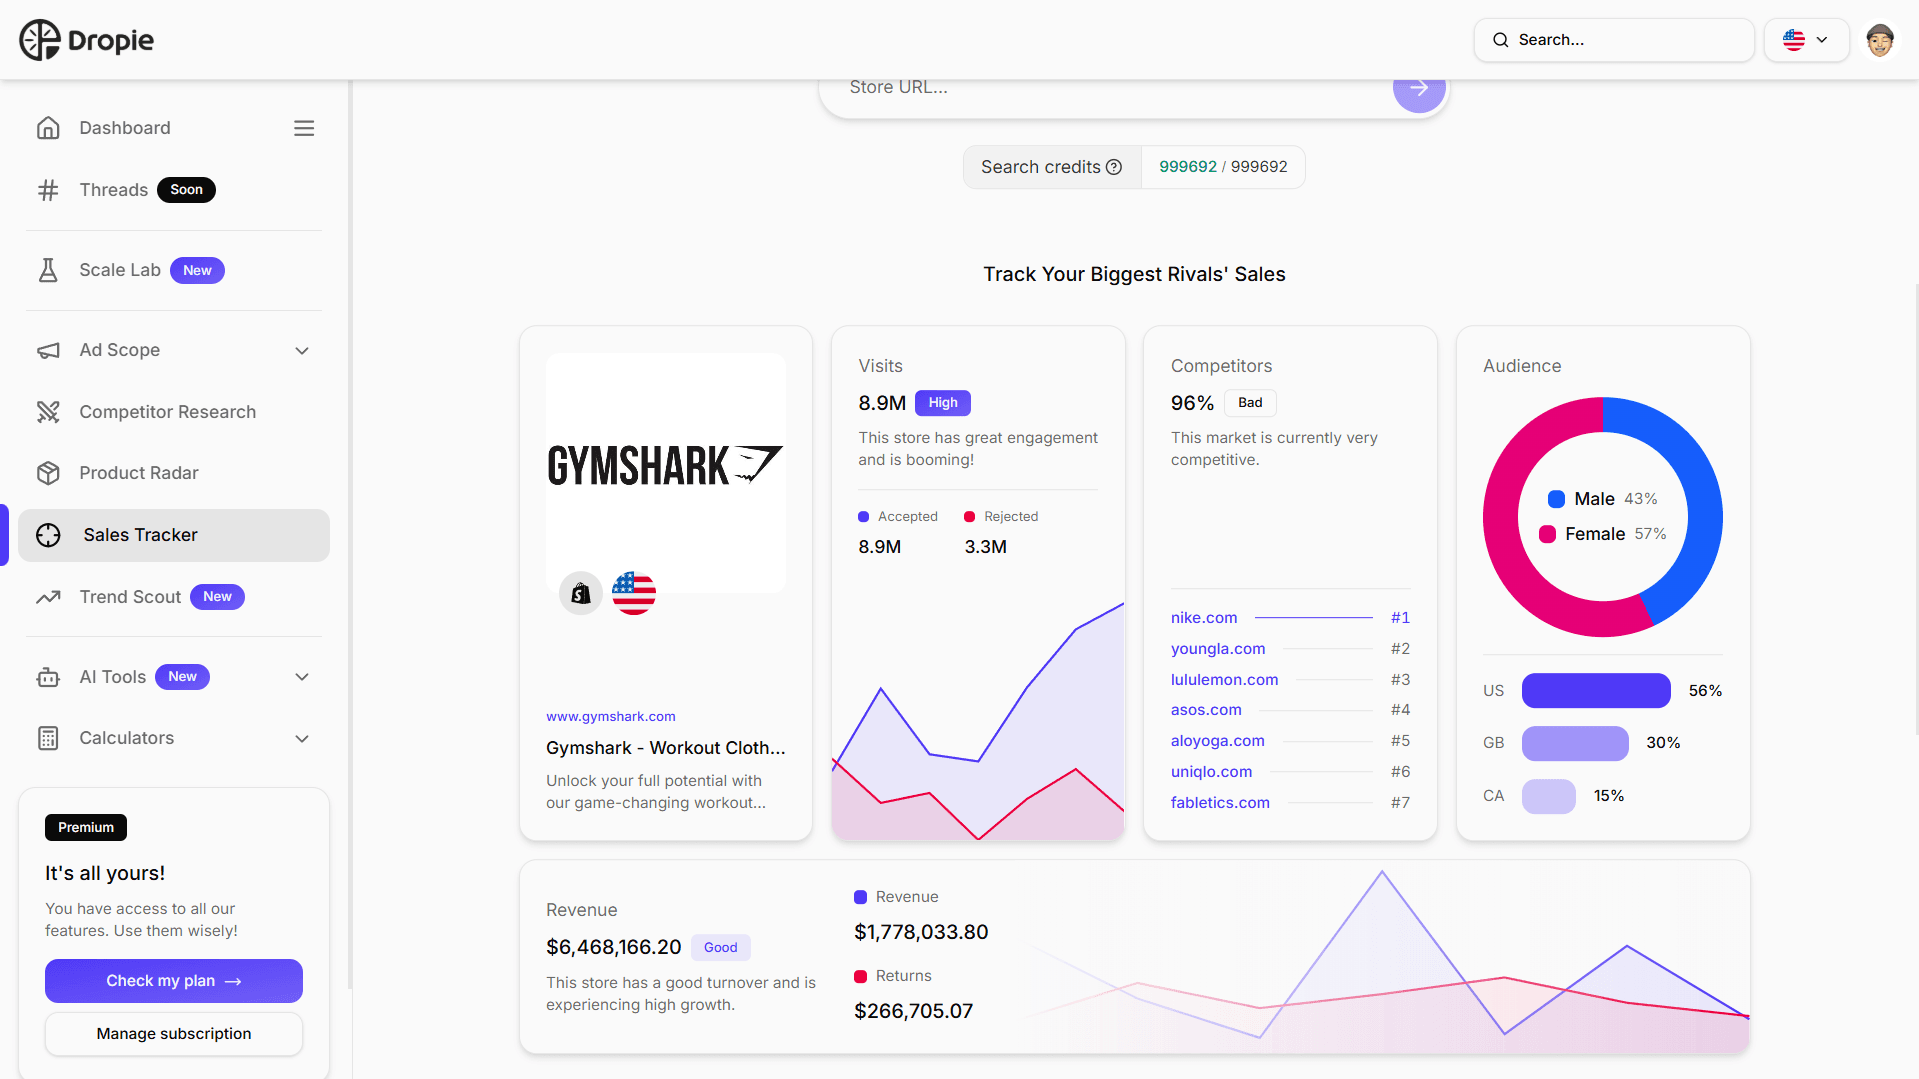Click the Gymshark - Workout Cloth... title
Image resolution: width=1919 pixels, height=1079 pixels.
(665, 748)
